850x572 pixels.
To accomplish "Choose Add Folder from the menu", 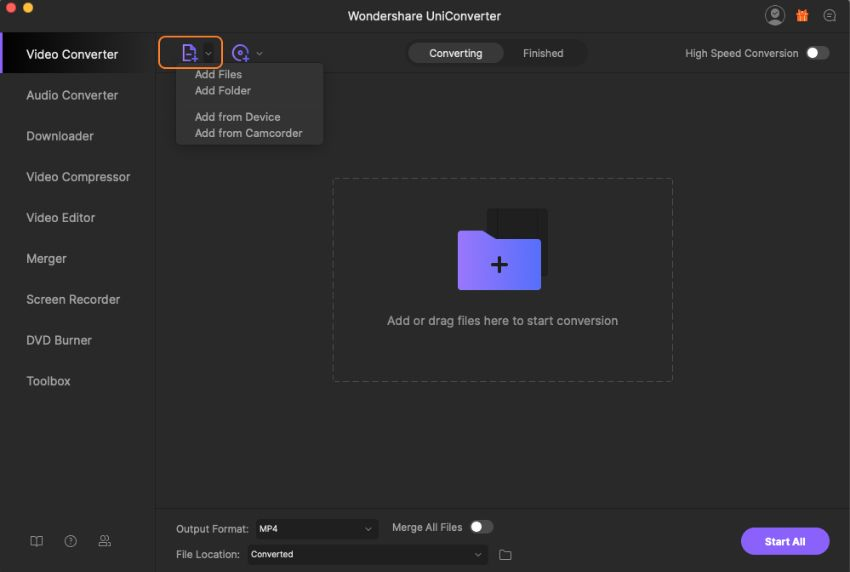I will click(222, 91).
